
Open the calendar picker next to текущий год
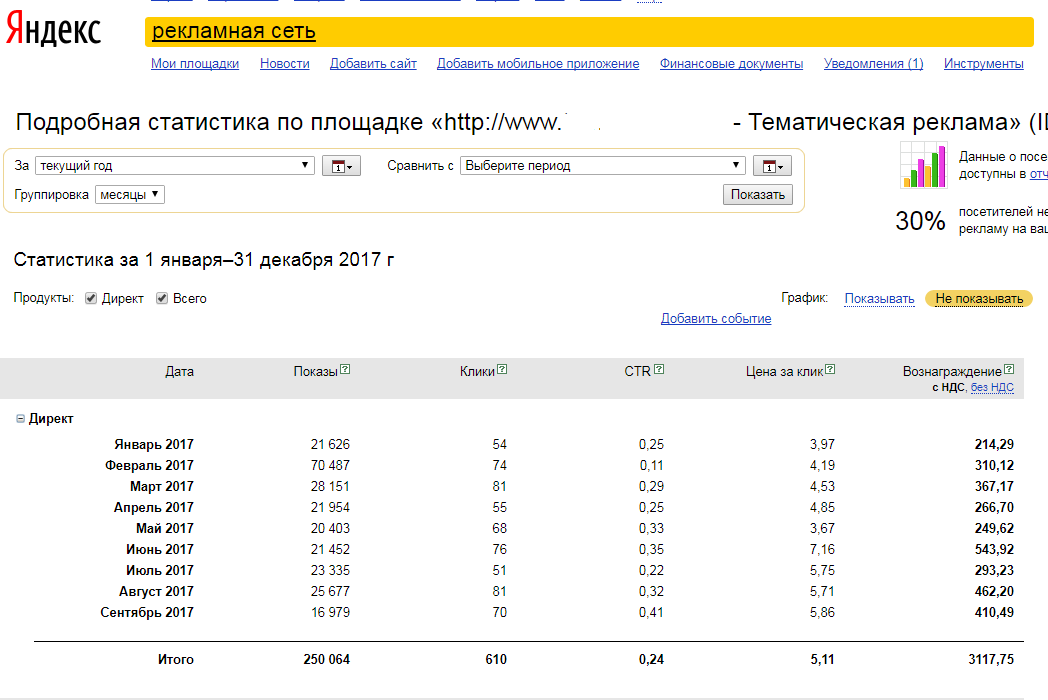(341, 166)
